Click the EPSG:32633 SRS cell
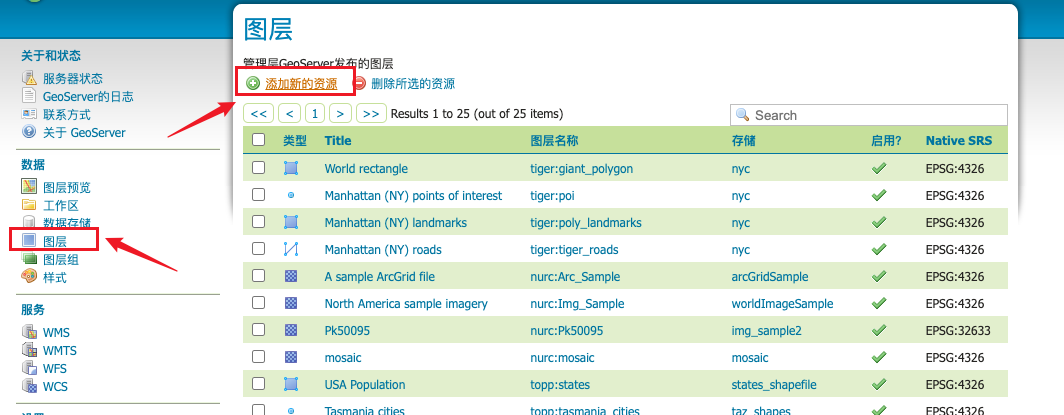Image resolution: width=1064 pixels, height=415 pixels. pyautogui.click(x=958, y=330)
